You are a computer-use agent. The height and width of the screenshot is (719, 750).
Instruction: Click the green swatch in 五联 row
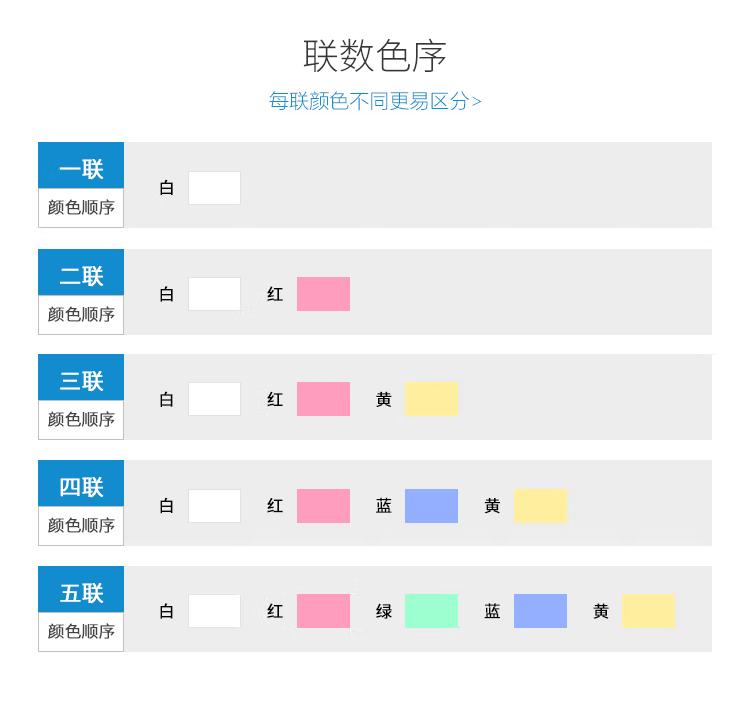click(x=431, y=611)
